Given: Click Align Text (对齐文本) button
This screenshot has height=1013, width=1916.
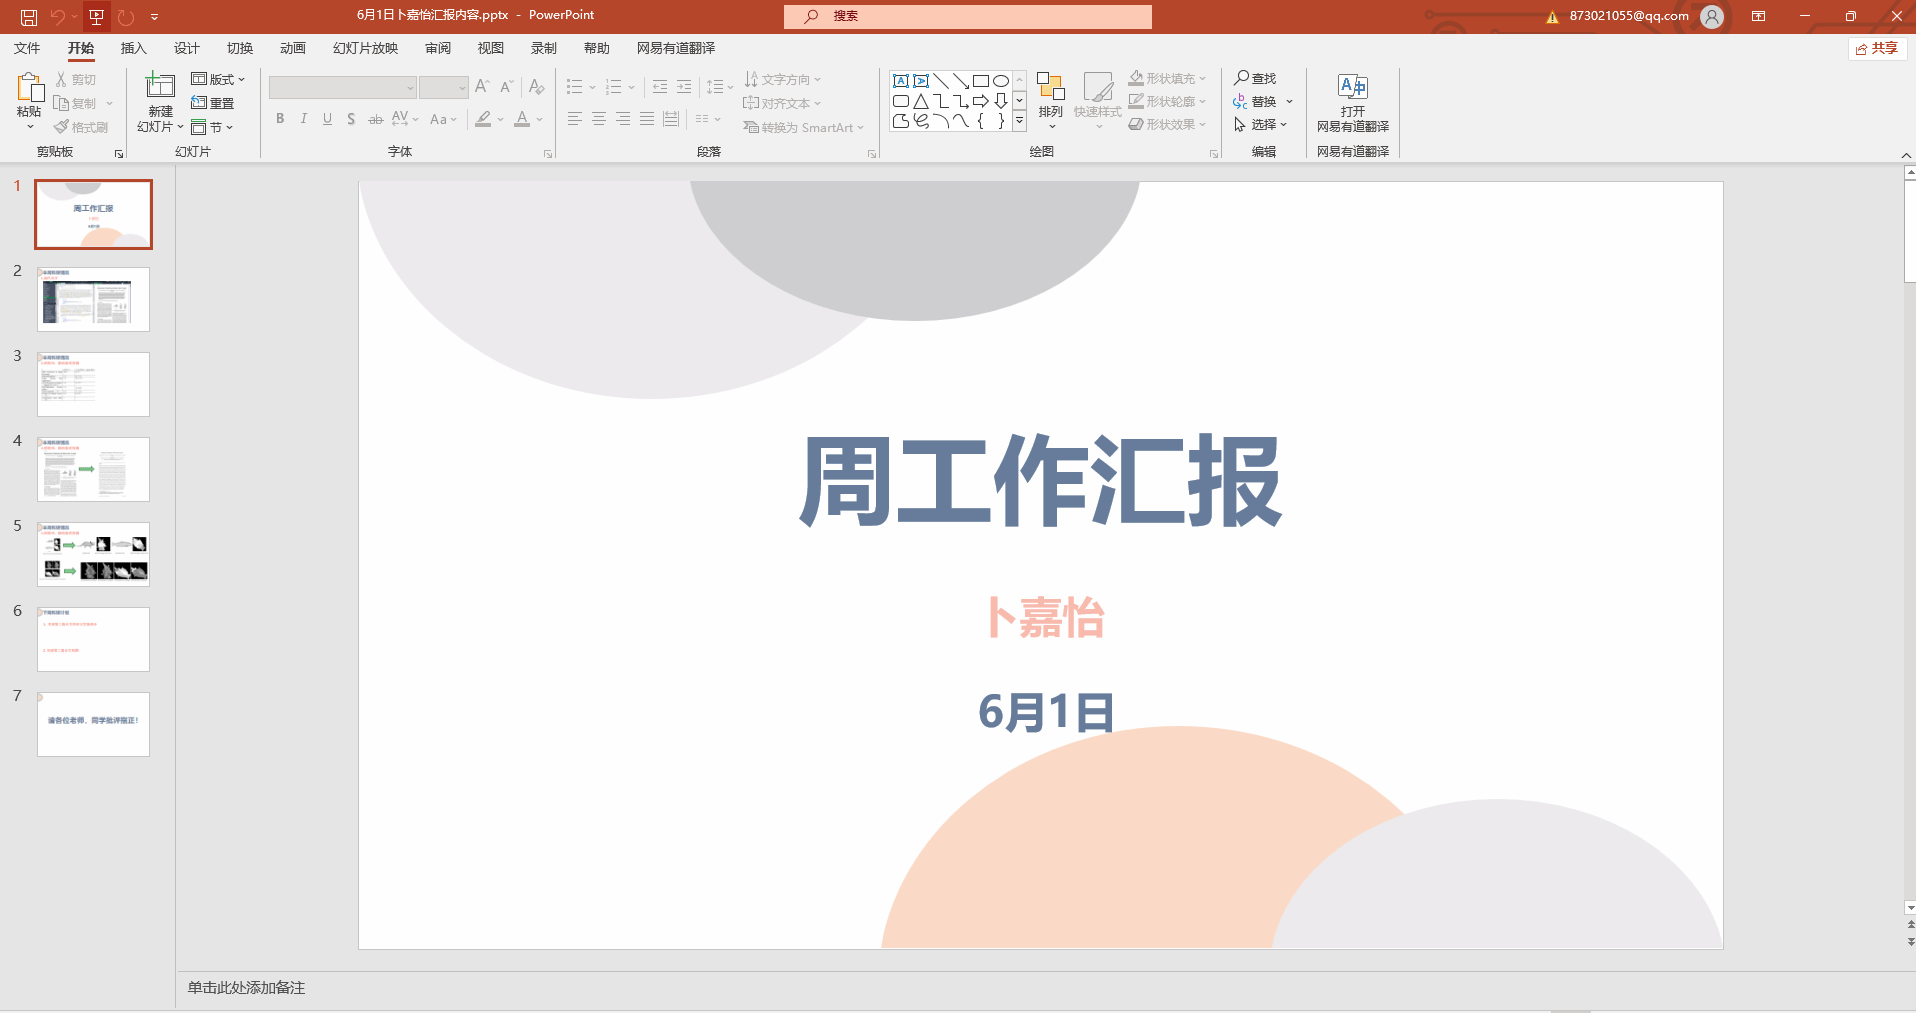Looking at the screenshot, I should coord(783,103).
